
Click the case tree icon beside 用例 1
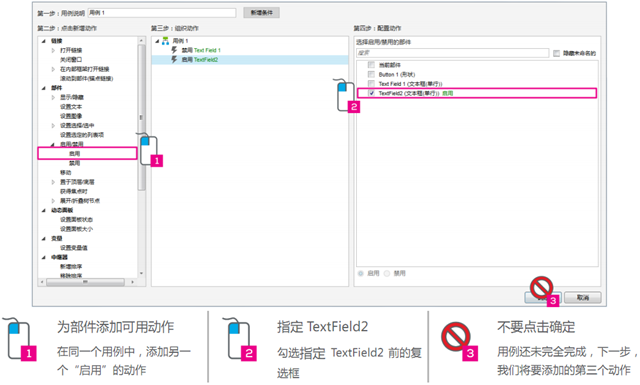165,41
